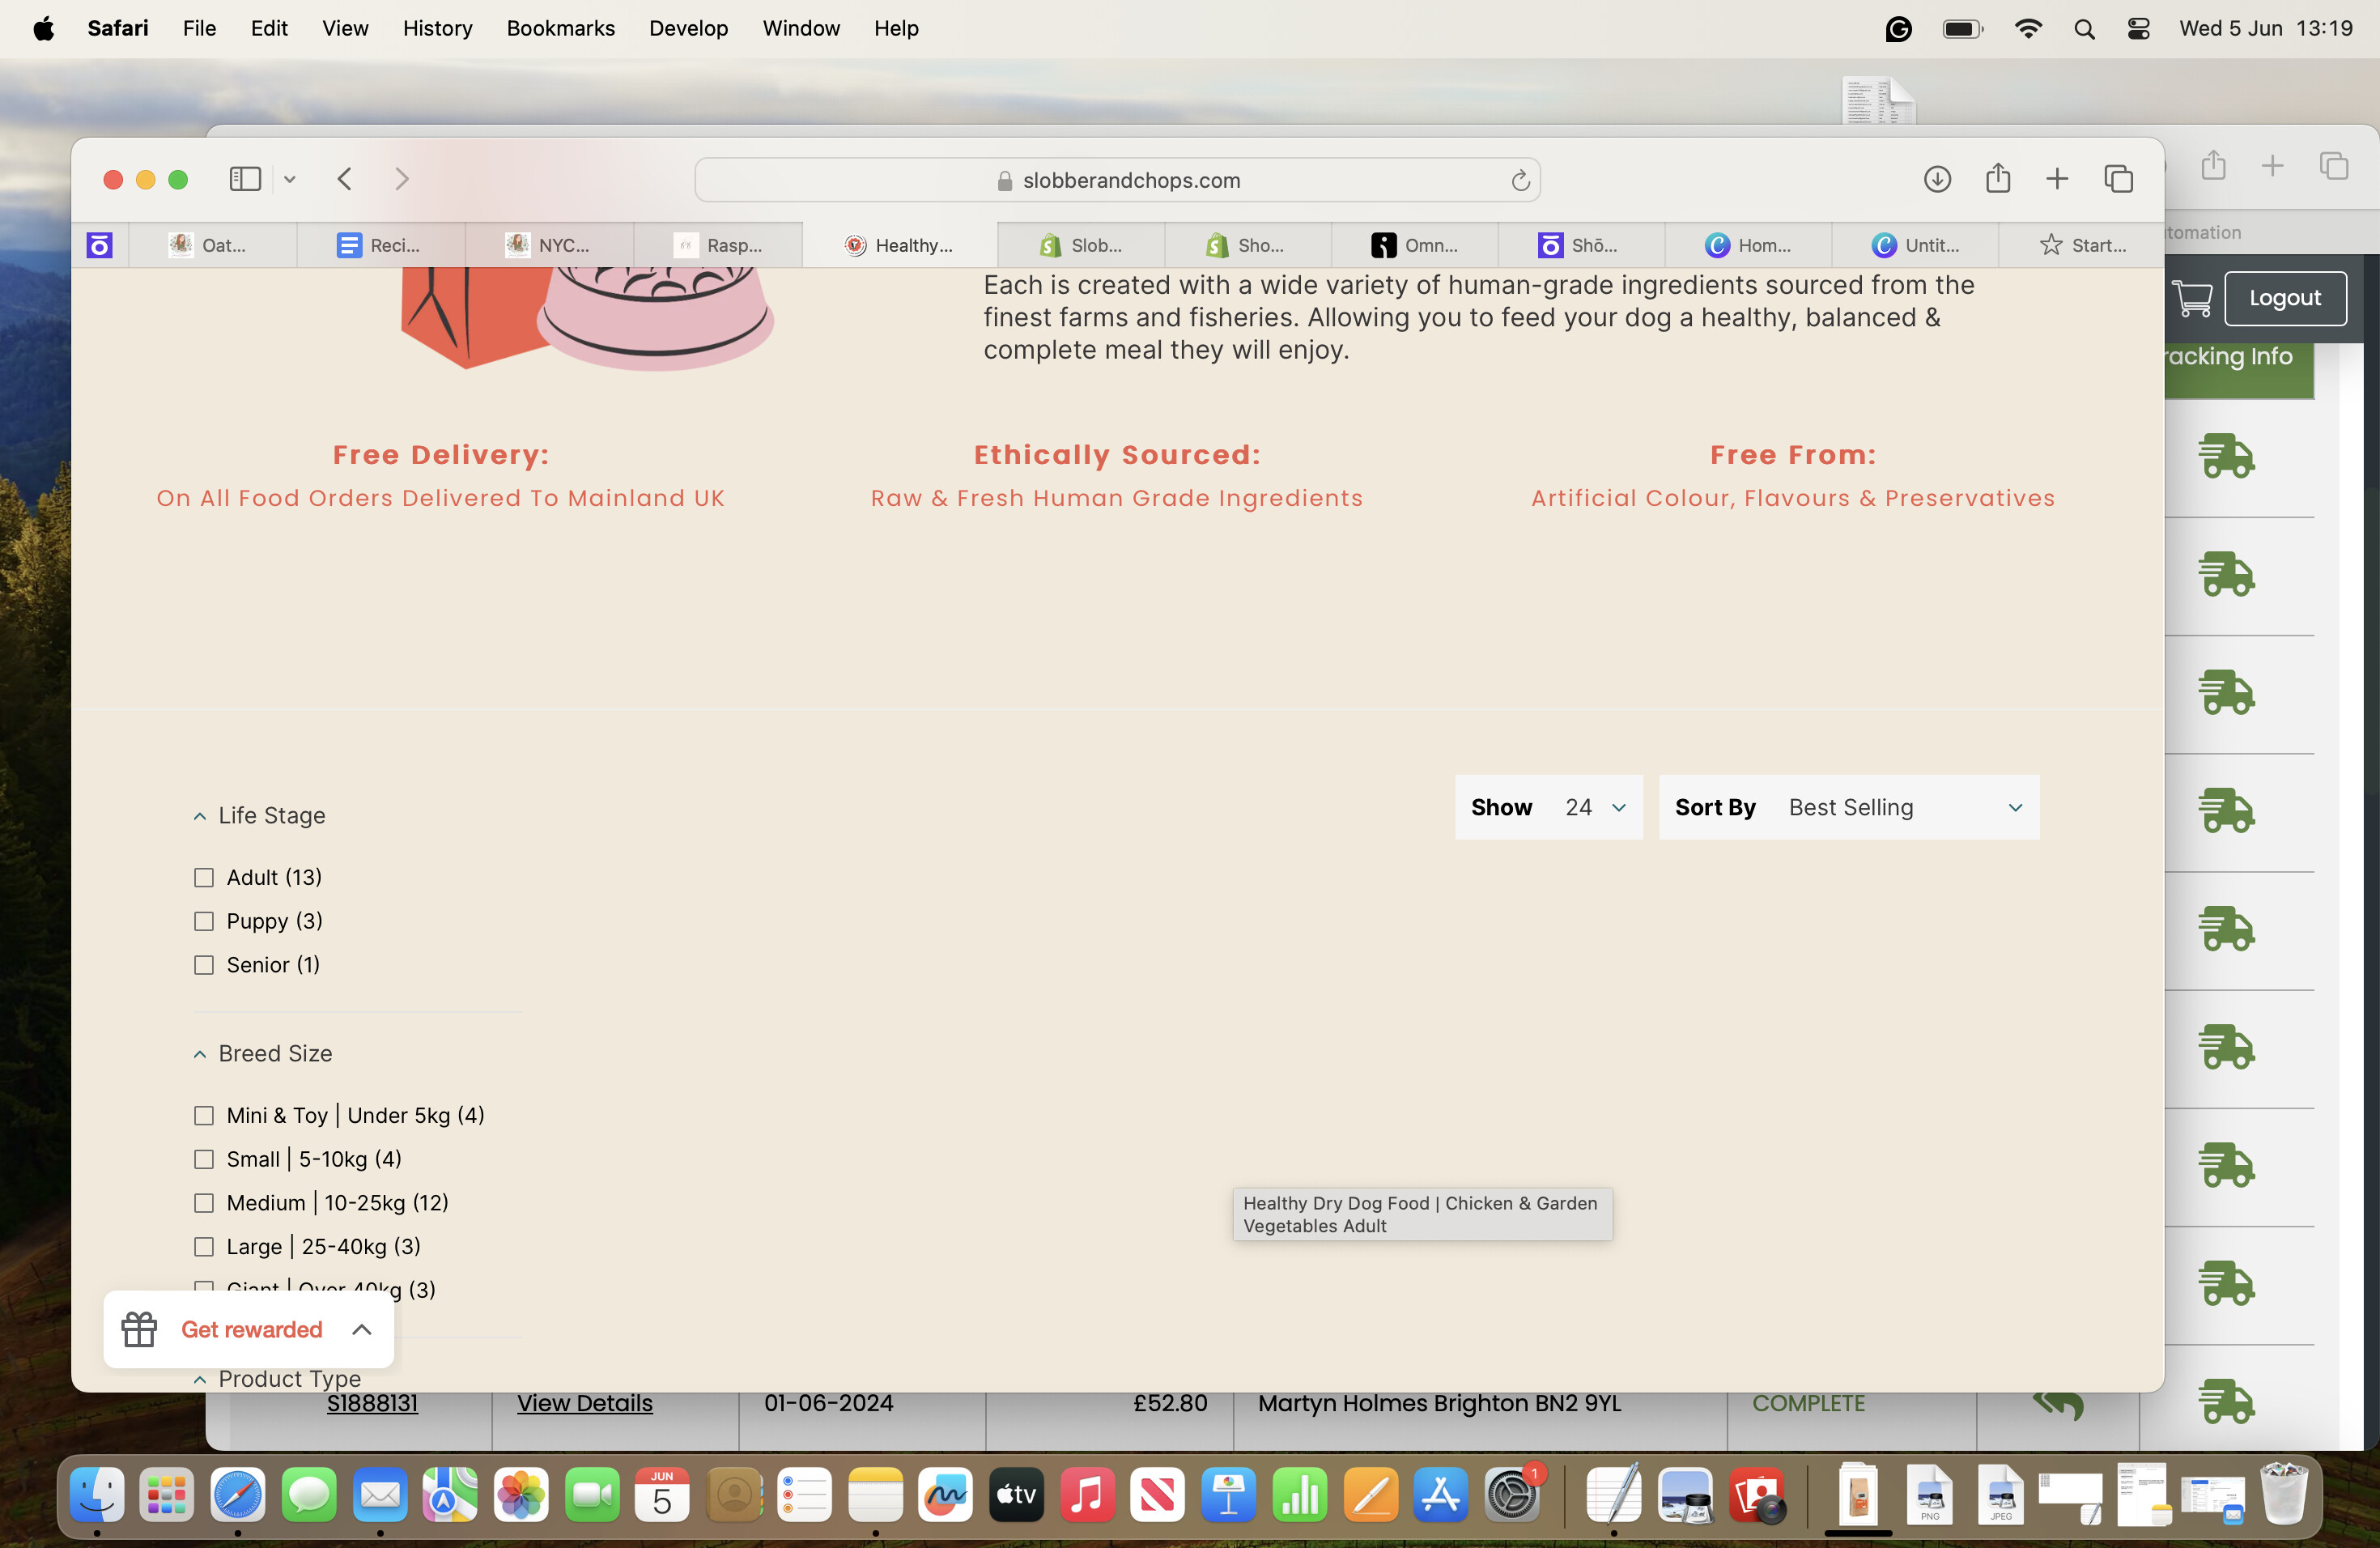Open the Show 24 items dropdown
Screen dimensions: 2380x1548
tap(1548, 807)
